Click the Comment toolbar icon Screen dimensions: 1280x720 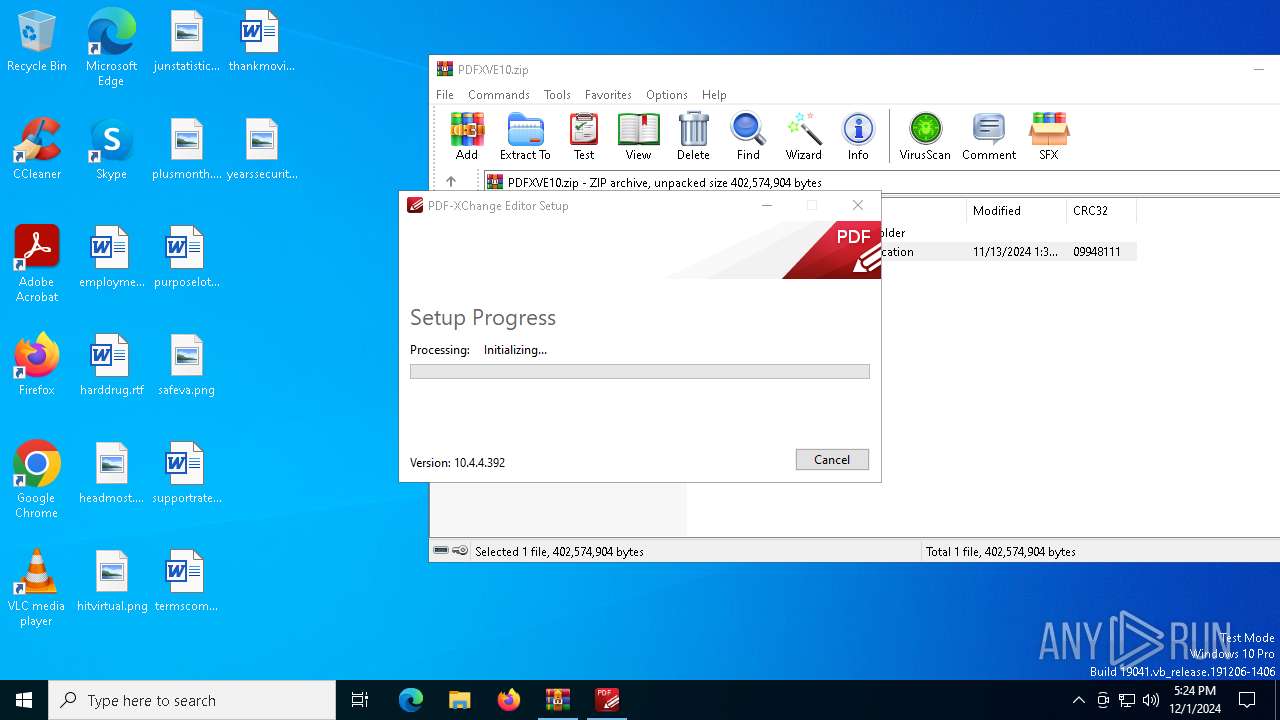point(989,136)
